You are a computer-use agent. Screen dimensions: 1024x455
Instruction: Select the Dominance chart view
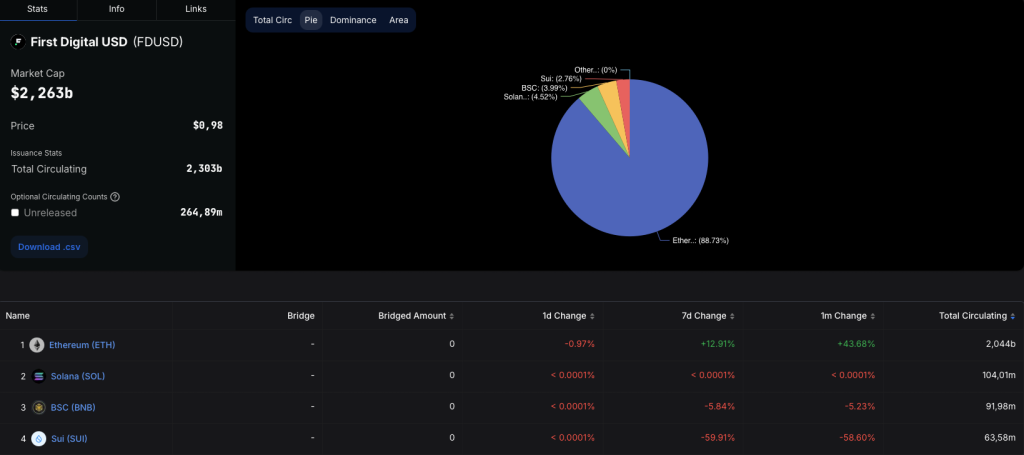pyautogui.click(x=353, y=20)
